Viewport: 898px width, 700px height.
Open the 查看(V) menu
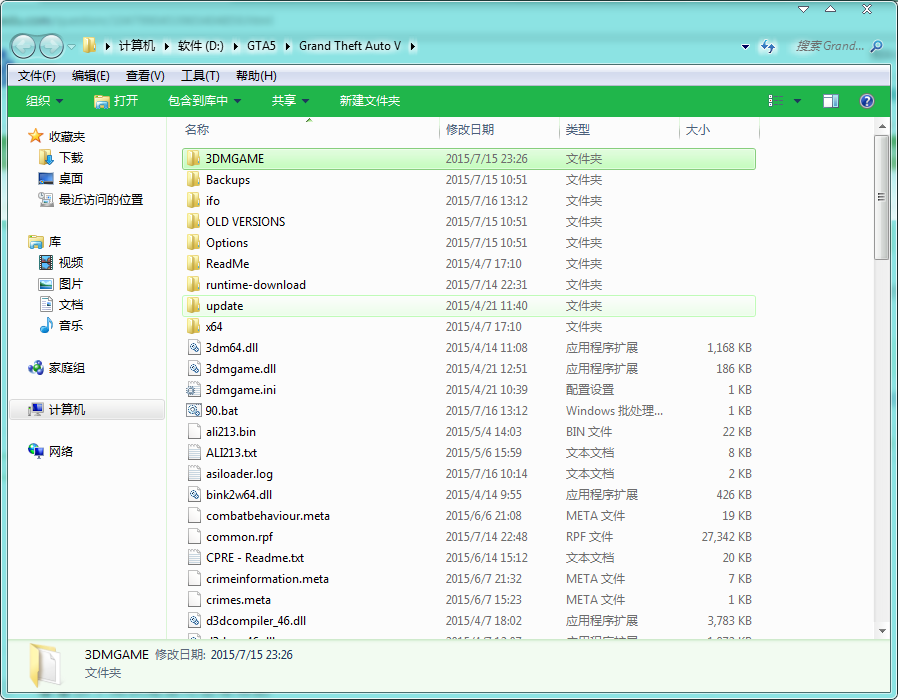click(x=145, y=76)
